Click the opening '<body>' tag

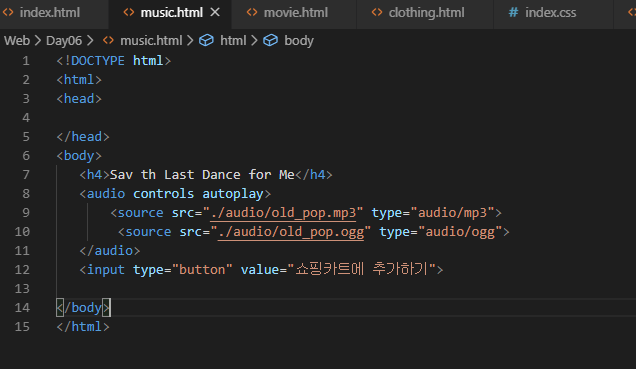[79, 156]
